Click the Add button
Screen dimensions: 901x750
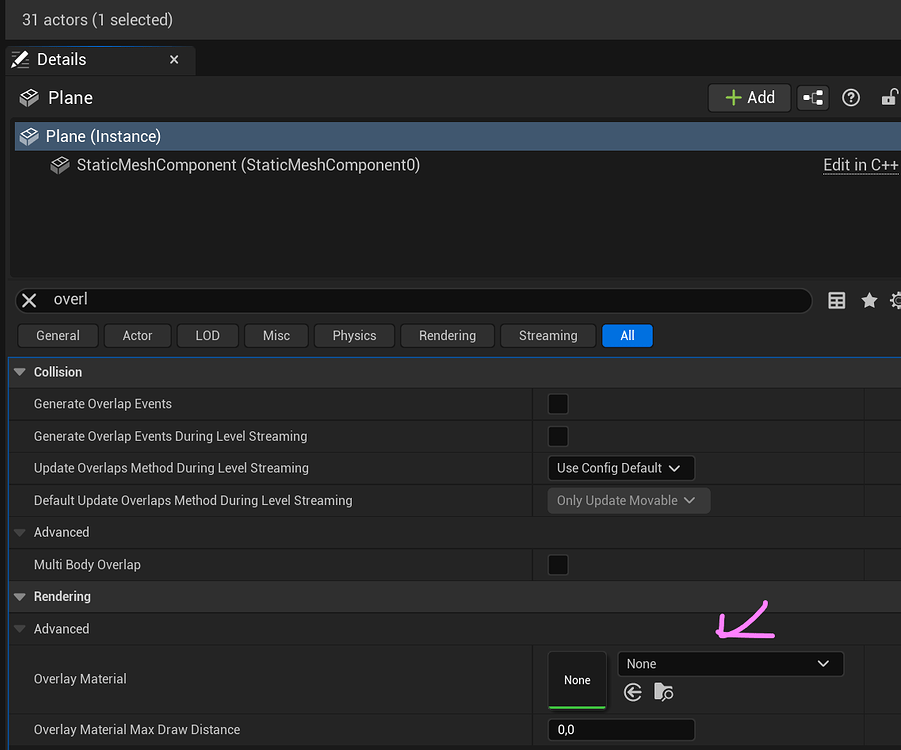(x=749, y=97)
